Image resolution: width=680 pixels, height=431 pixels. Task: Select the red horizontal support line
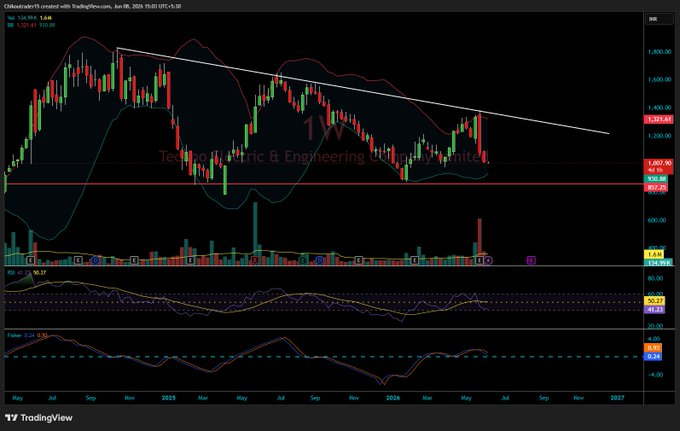(323, 184)
